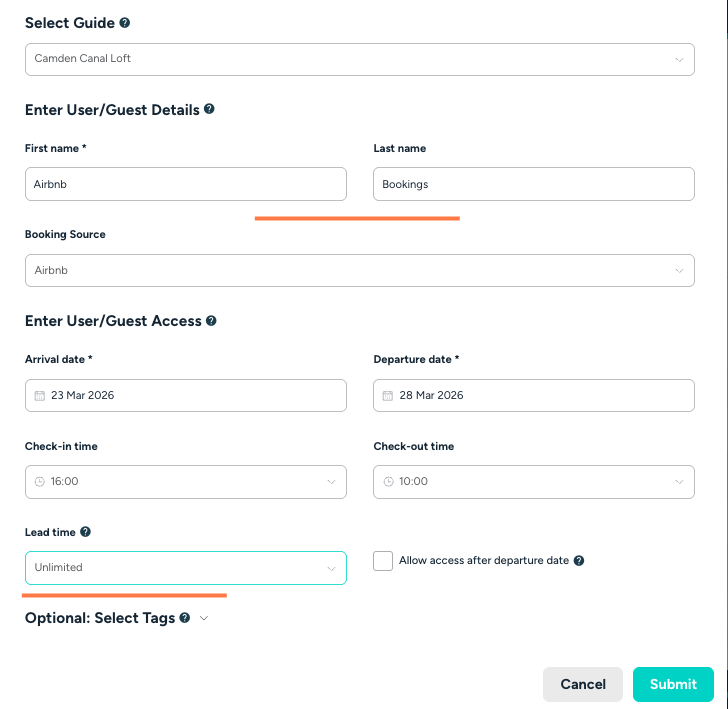Click help icon next to Select Guide
This screenshot has height=709, width=728.
point(125,23)
